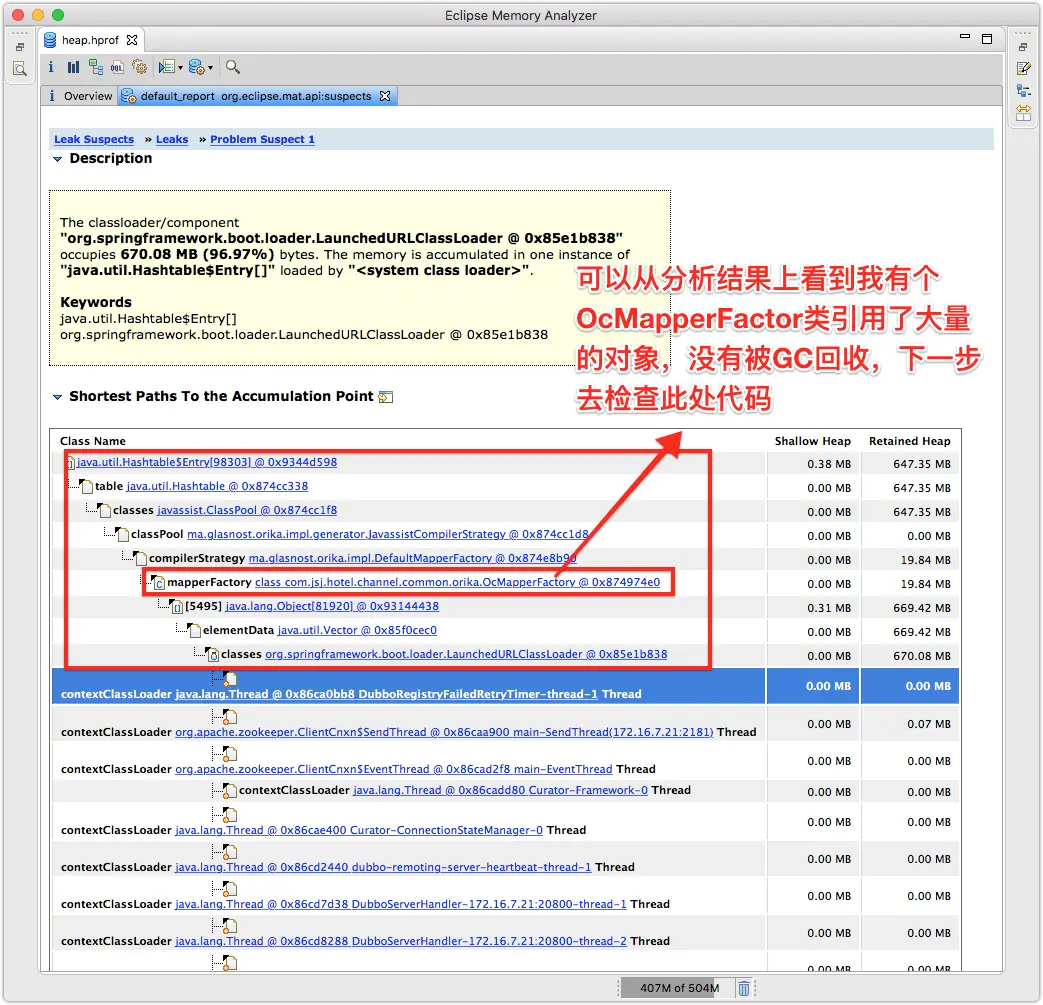Follow the Leaks breadcrumb link
Screen dimensions: 1043x1005
(172, 139)
